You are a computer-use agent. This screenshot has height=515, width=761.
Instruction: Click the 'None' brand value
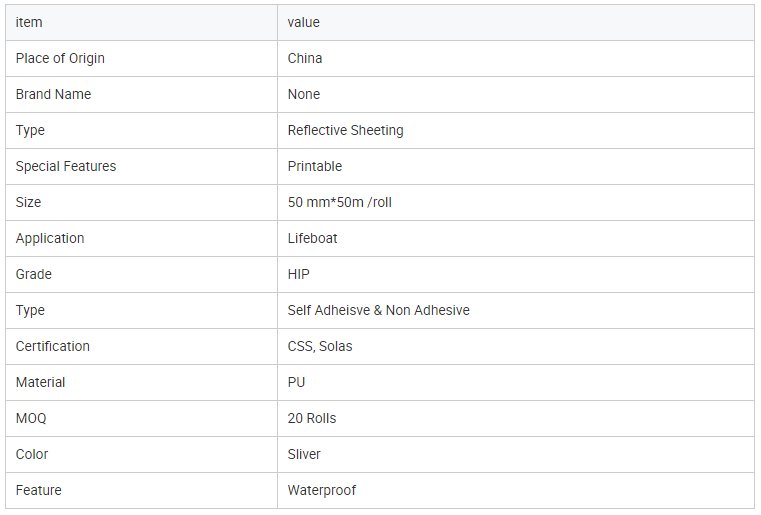304,94
